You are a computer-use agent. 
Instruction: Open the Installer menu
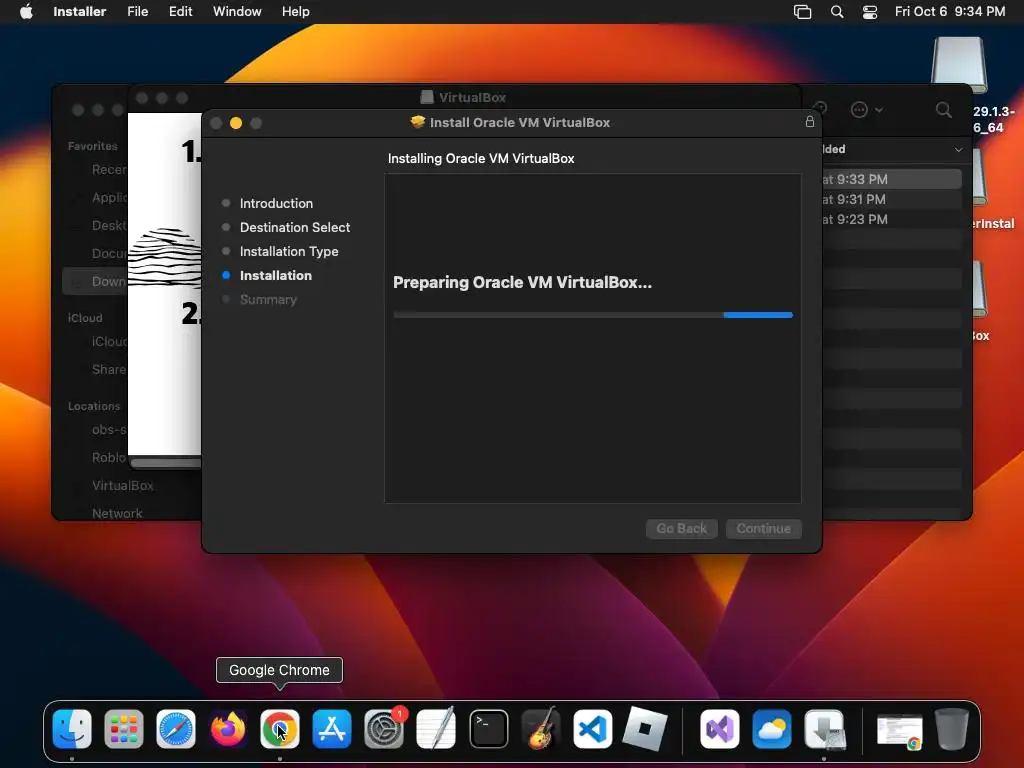tap(80, 12)
